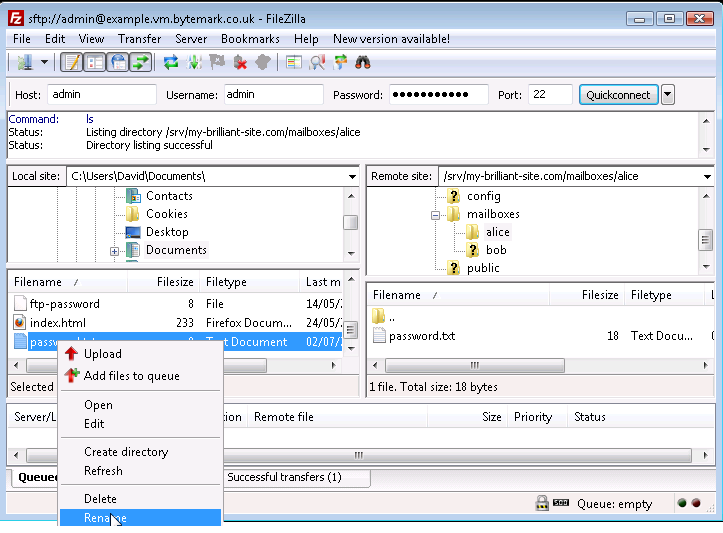Click in the Password field
Image resolution: width=723 pixels, height=533 pixels.
click(439, 95)
